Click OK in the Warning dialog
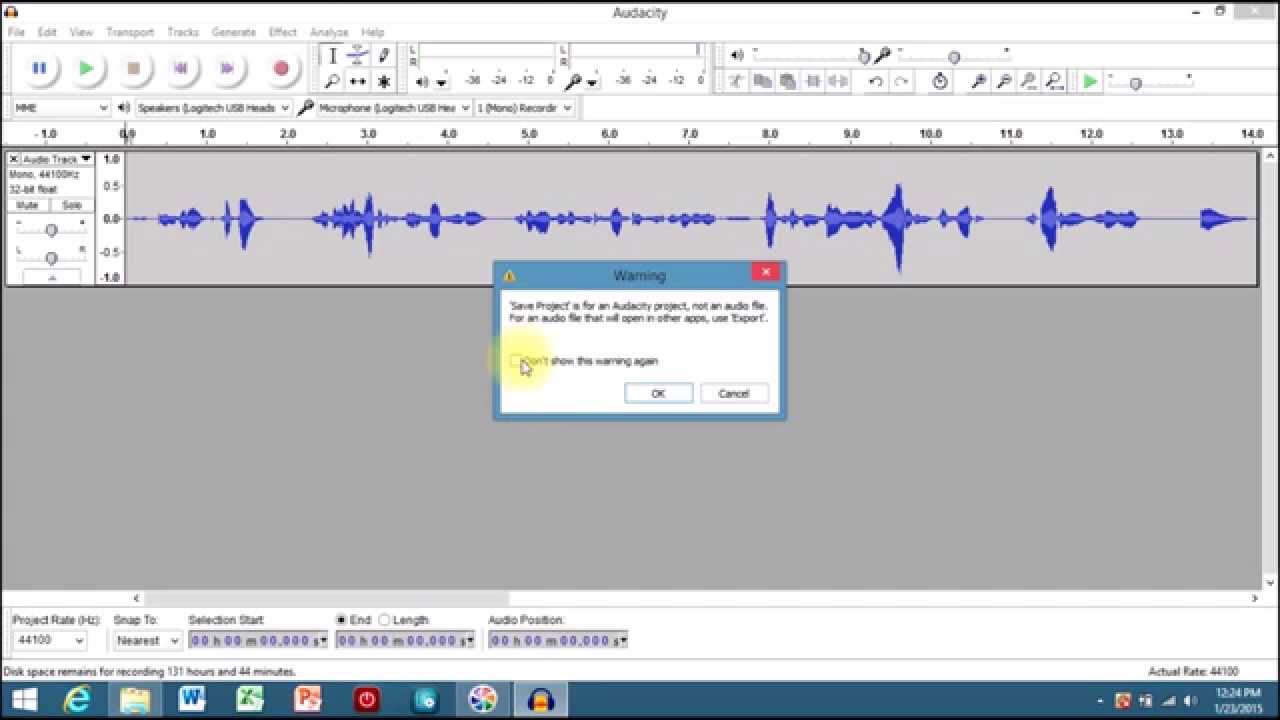This screenshot has height=720, width=1280. coord(658,394)
